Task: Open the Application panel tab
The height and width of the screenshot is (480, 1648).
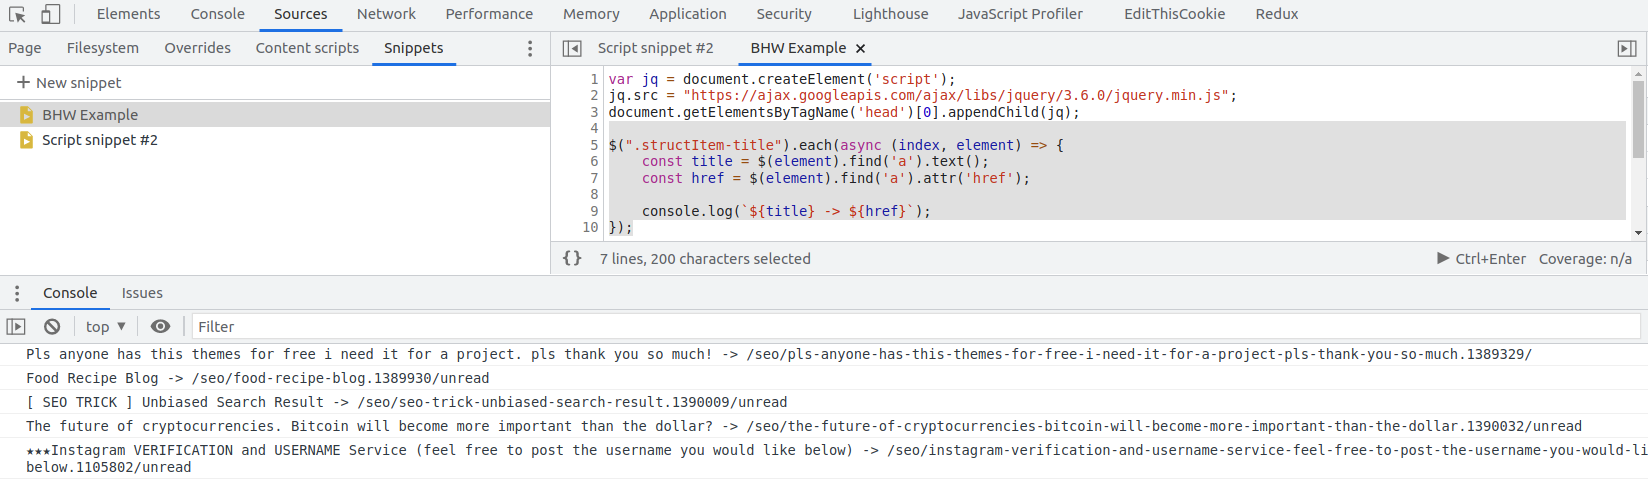Action: click(687, 14)
